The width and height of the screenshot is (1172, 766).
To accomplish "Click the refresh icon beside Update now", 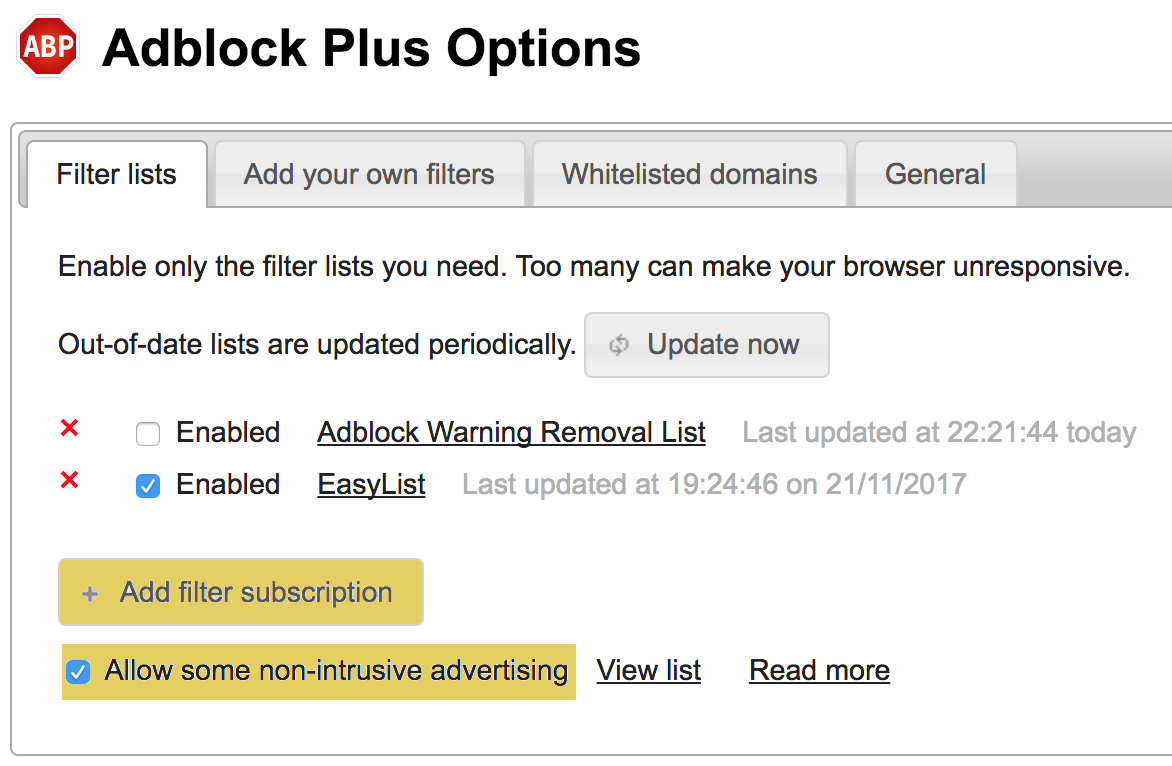I will pyautogui.click(x=619, y=345).
